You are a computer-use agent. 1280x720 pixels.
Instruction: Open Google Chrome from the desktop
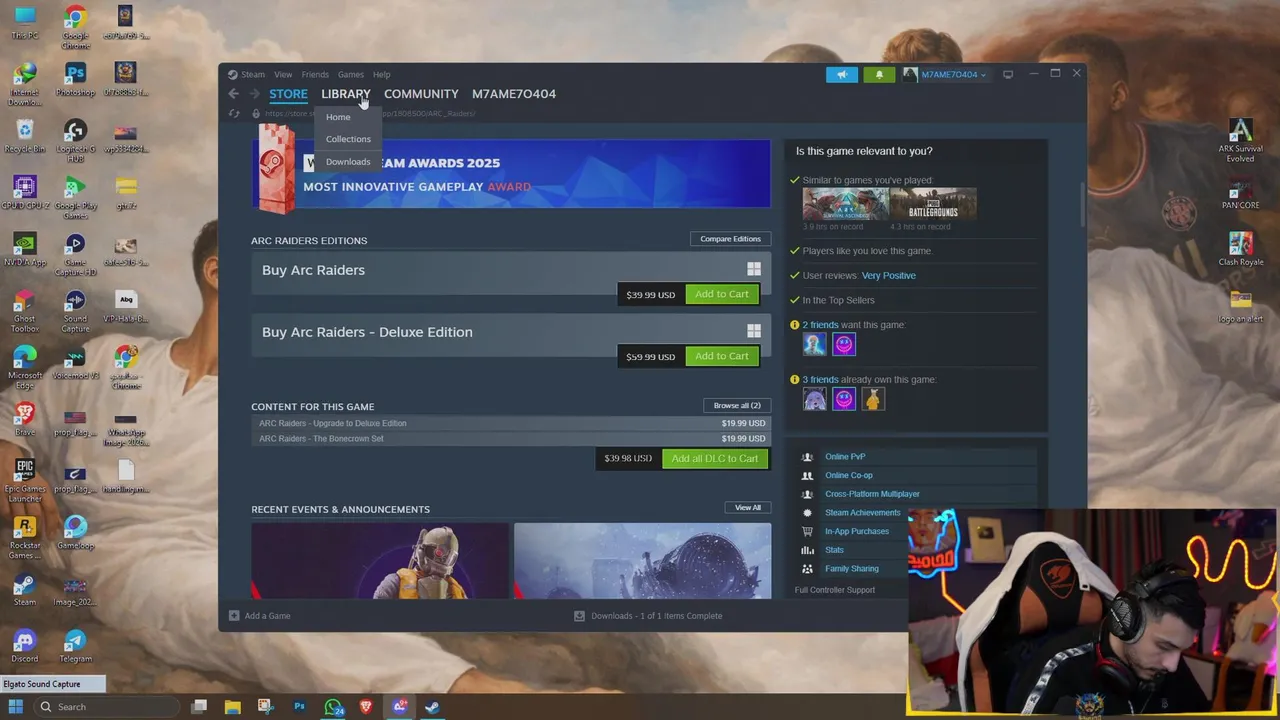coord(75,27)
